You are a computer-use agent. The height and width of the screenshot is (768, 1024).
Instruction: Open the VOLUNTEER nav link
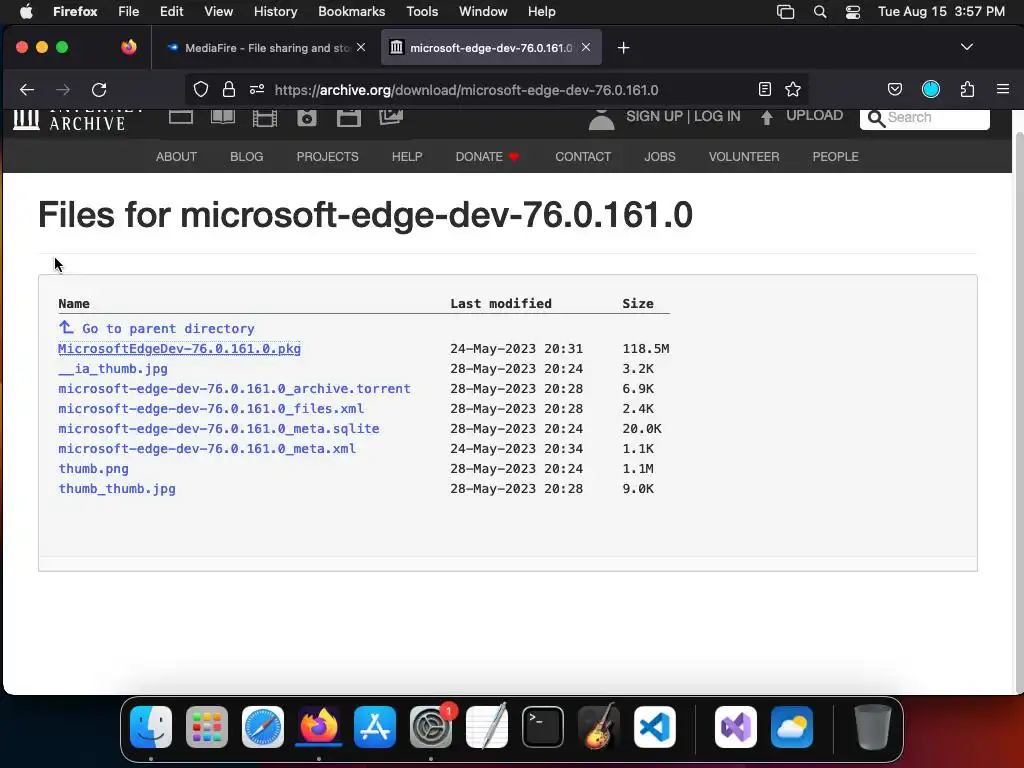pos(744,157)
